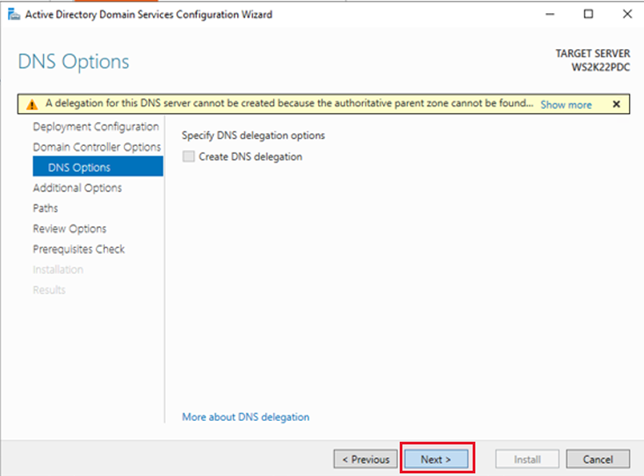The width and height of the screenshot is (644, 476).
Task: Go to Prerequisites Check step
Action: click(x=78, y=249)
